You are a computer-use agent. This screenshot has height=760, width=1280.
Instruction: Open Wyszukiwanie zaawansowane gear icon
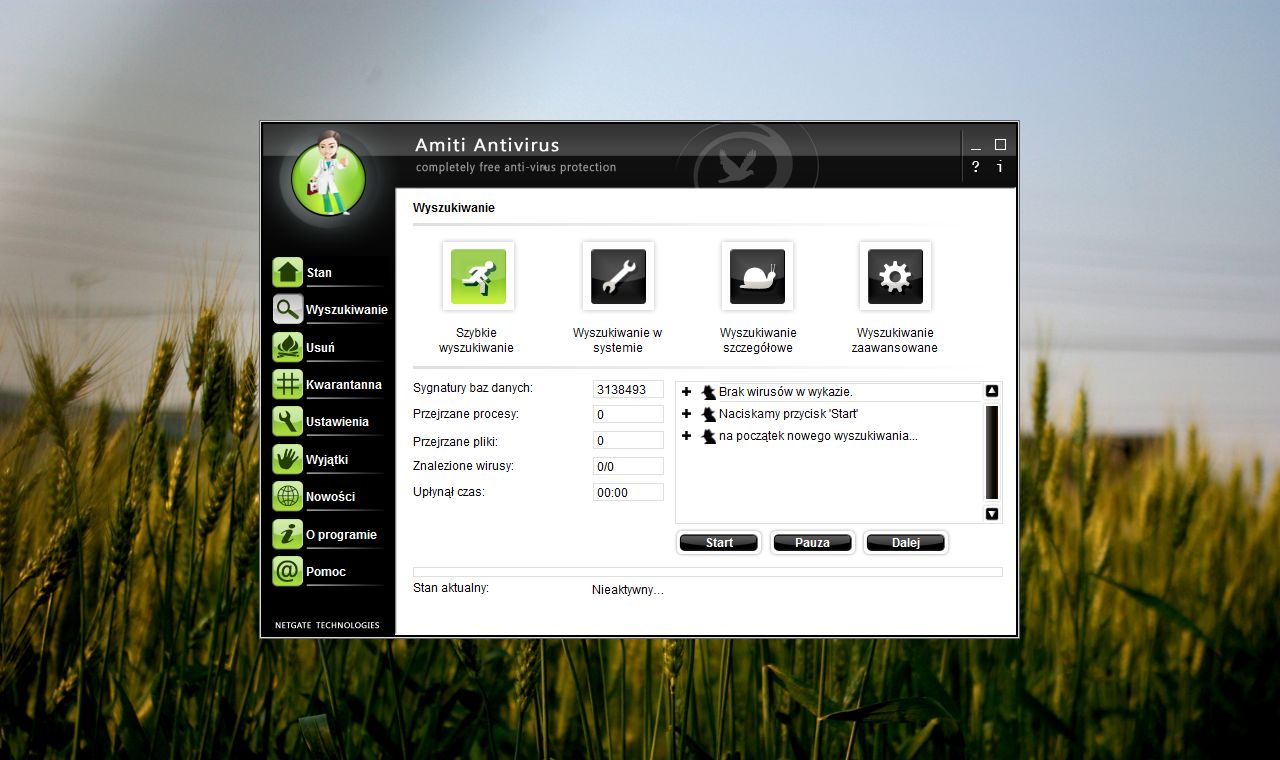point(895,276)
